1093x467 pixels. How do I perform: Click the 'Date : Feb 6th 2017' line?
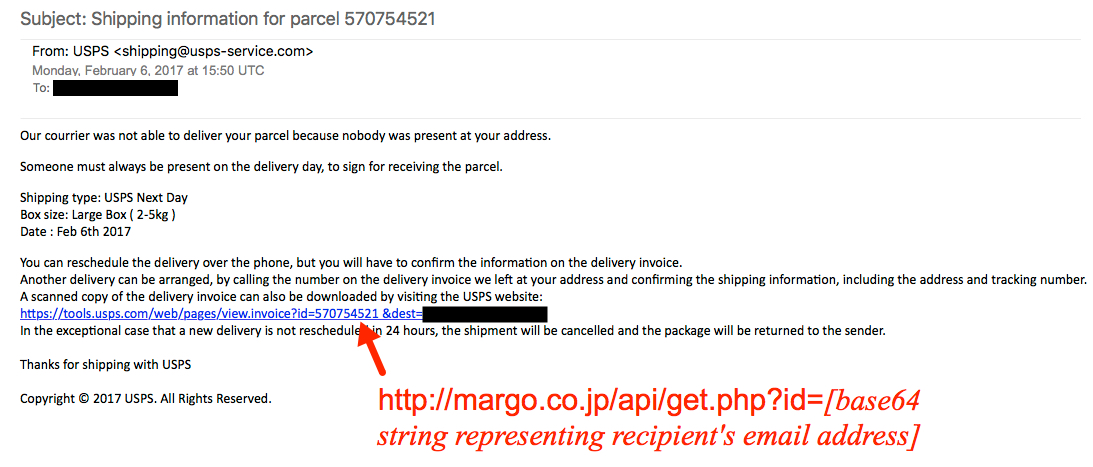tap(75, 231)
